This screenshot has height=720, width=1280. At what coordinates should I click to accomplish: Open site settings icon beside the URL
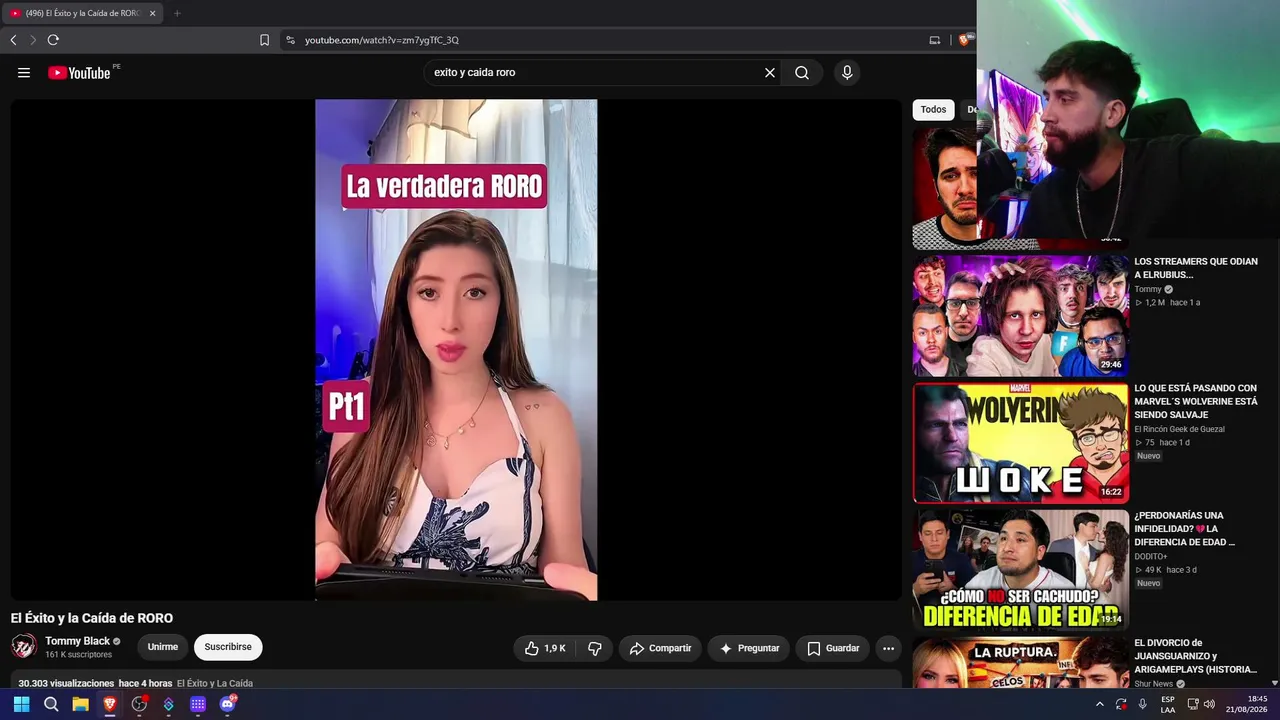tap(290, 40)
